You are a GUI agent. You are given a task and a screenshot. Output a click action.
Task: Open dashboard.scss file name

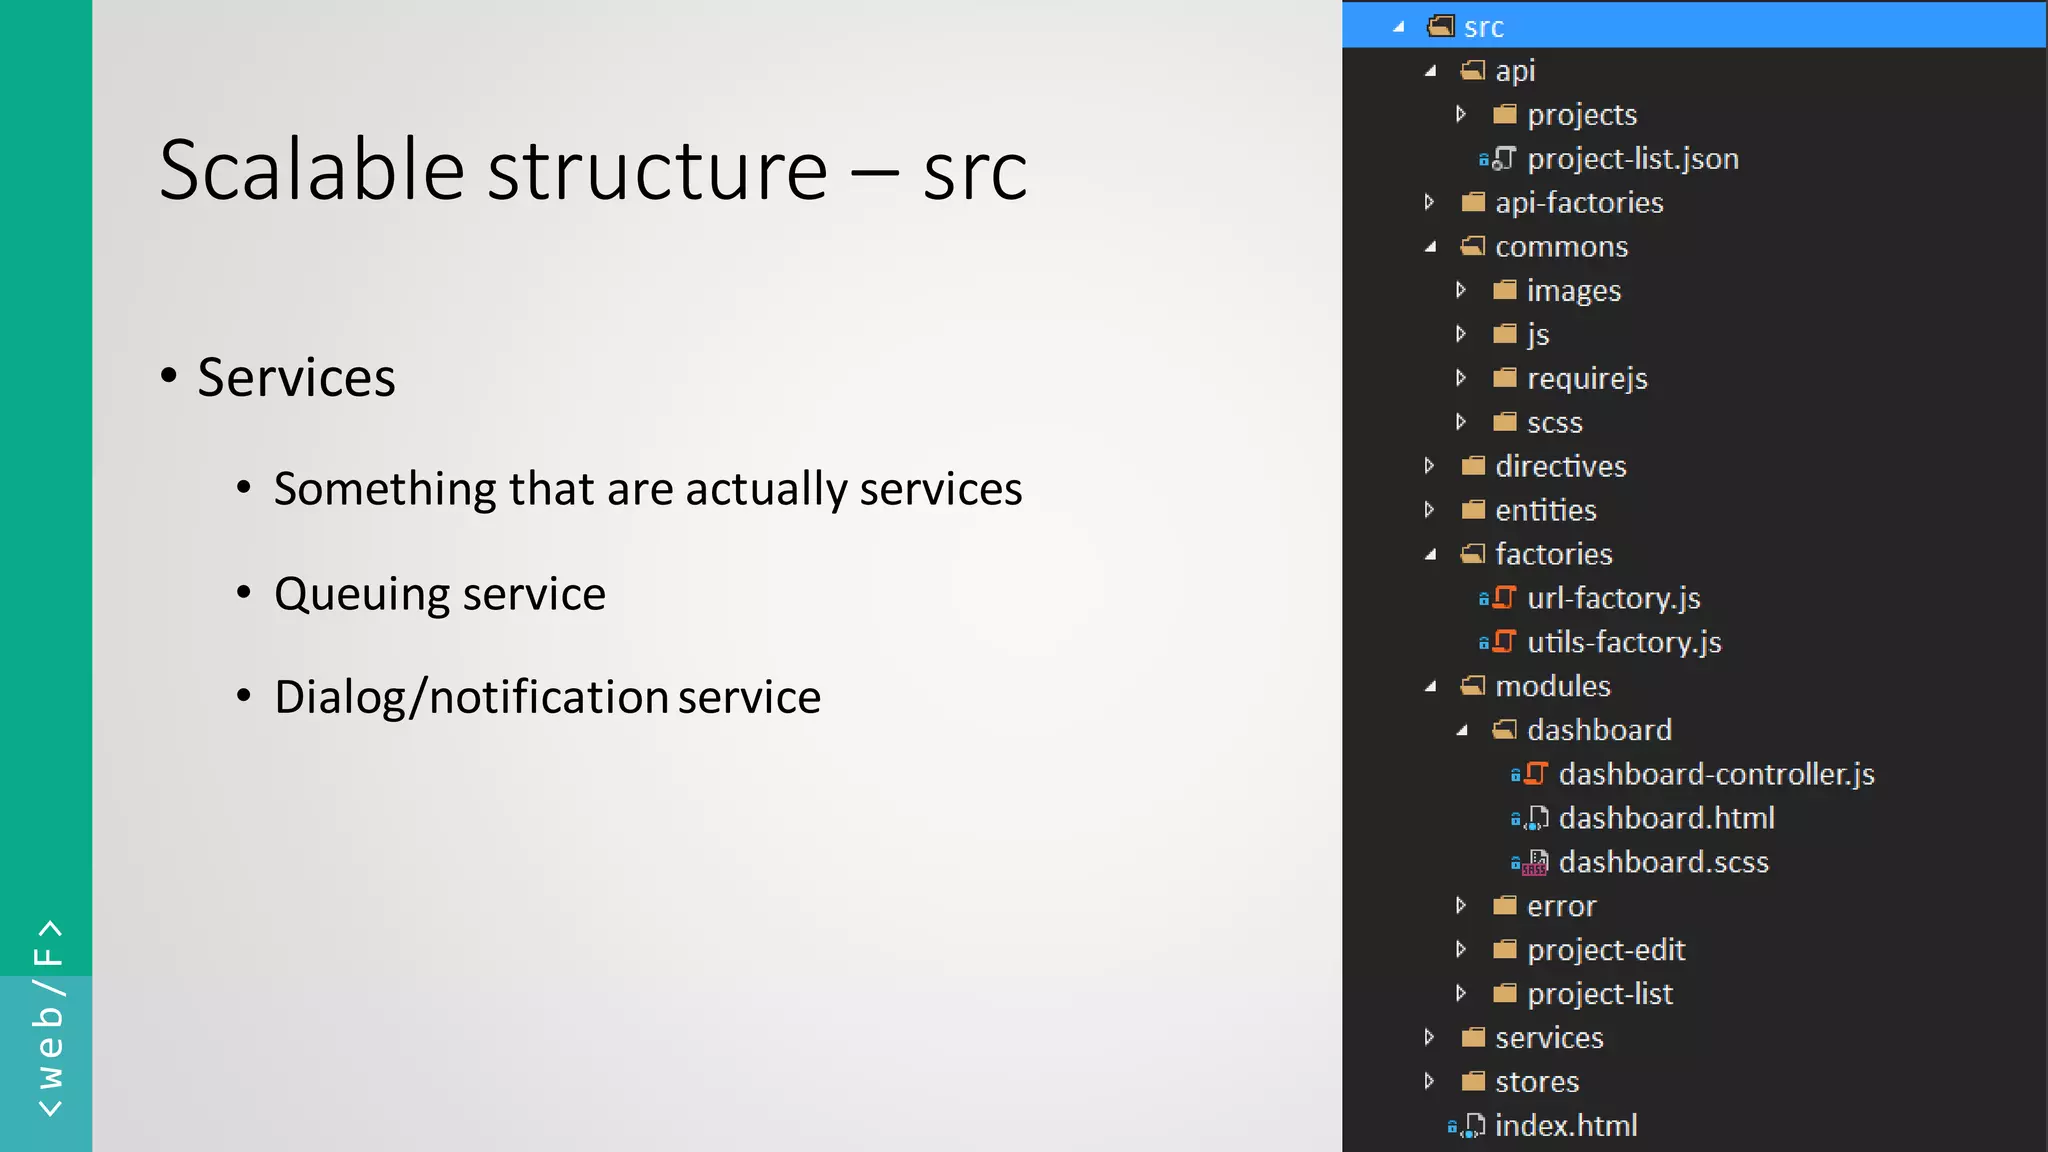pos(1664,862)
